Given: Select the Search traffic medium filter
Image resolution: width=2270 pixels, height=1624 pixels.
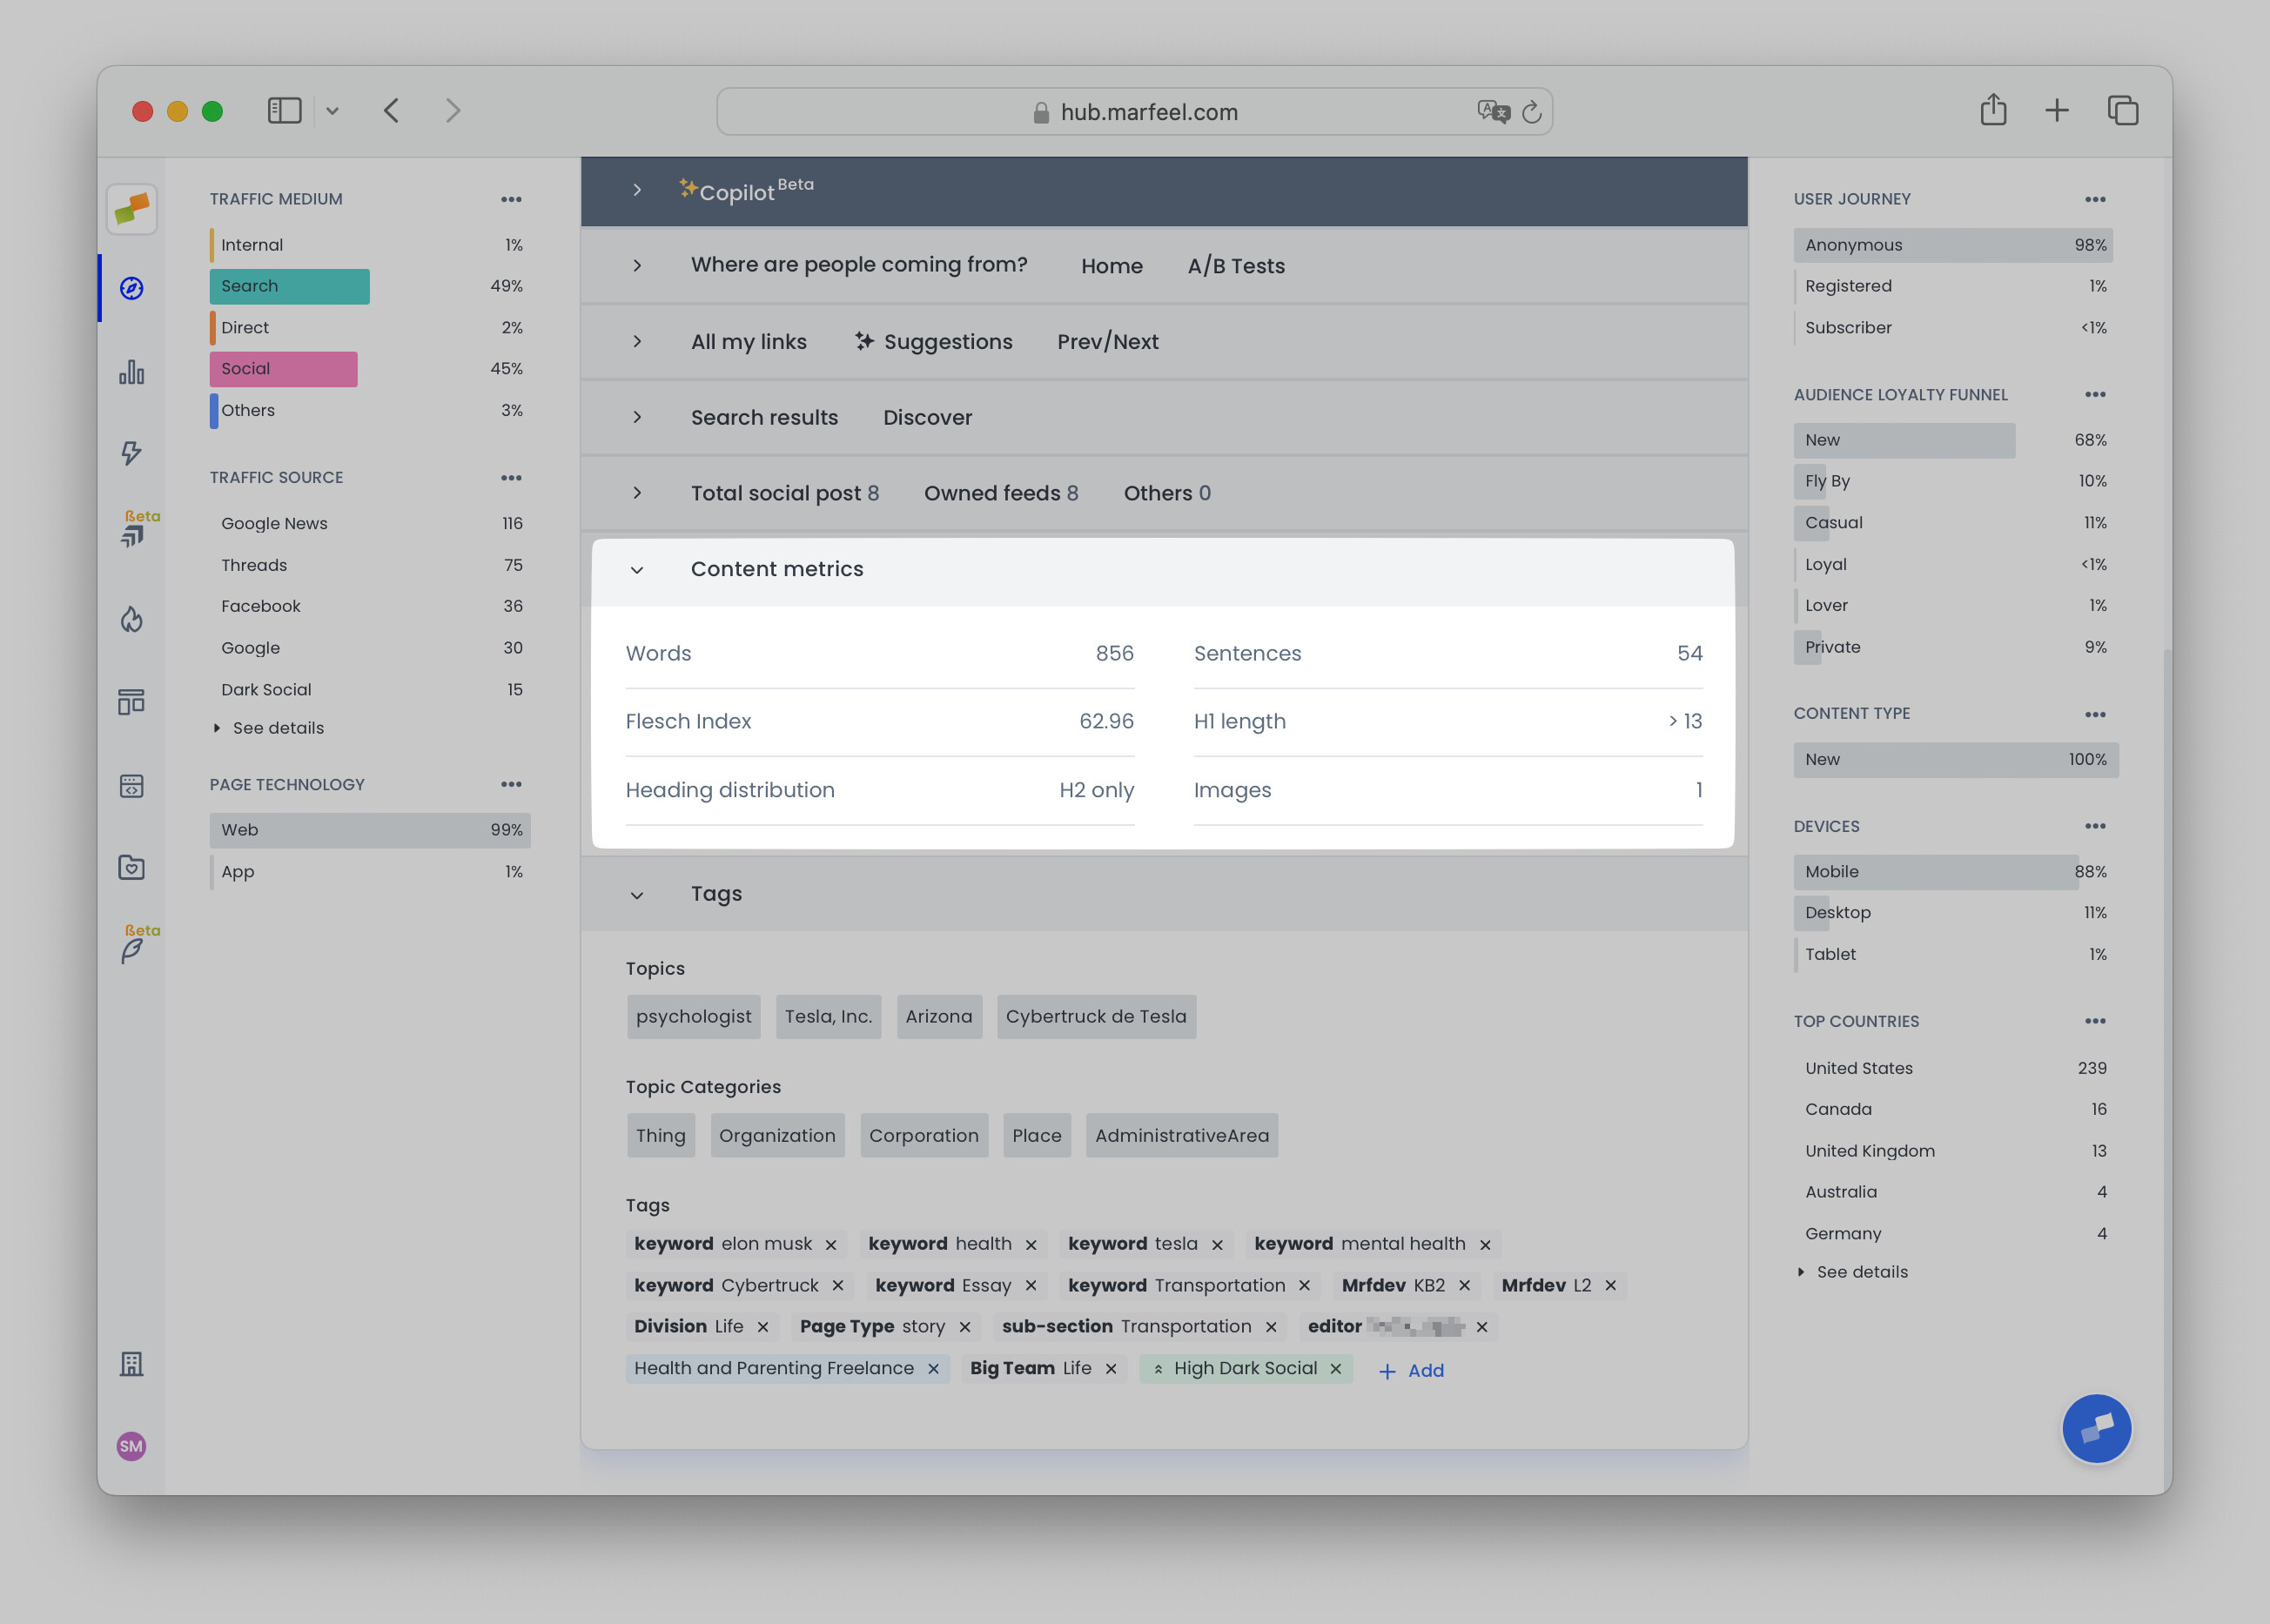Looking at the screenshot, I should tap(289, 286).
